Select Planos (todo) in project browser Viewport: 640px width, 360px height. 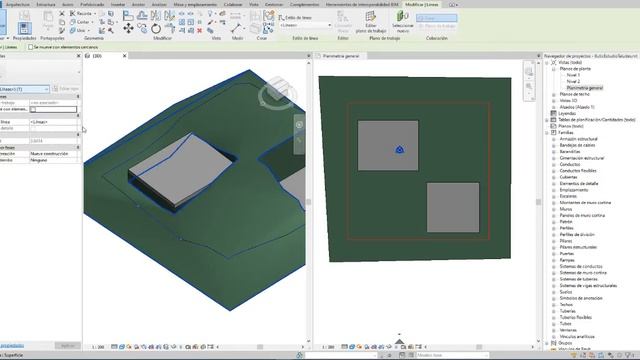[571, 126]
